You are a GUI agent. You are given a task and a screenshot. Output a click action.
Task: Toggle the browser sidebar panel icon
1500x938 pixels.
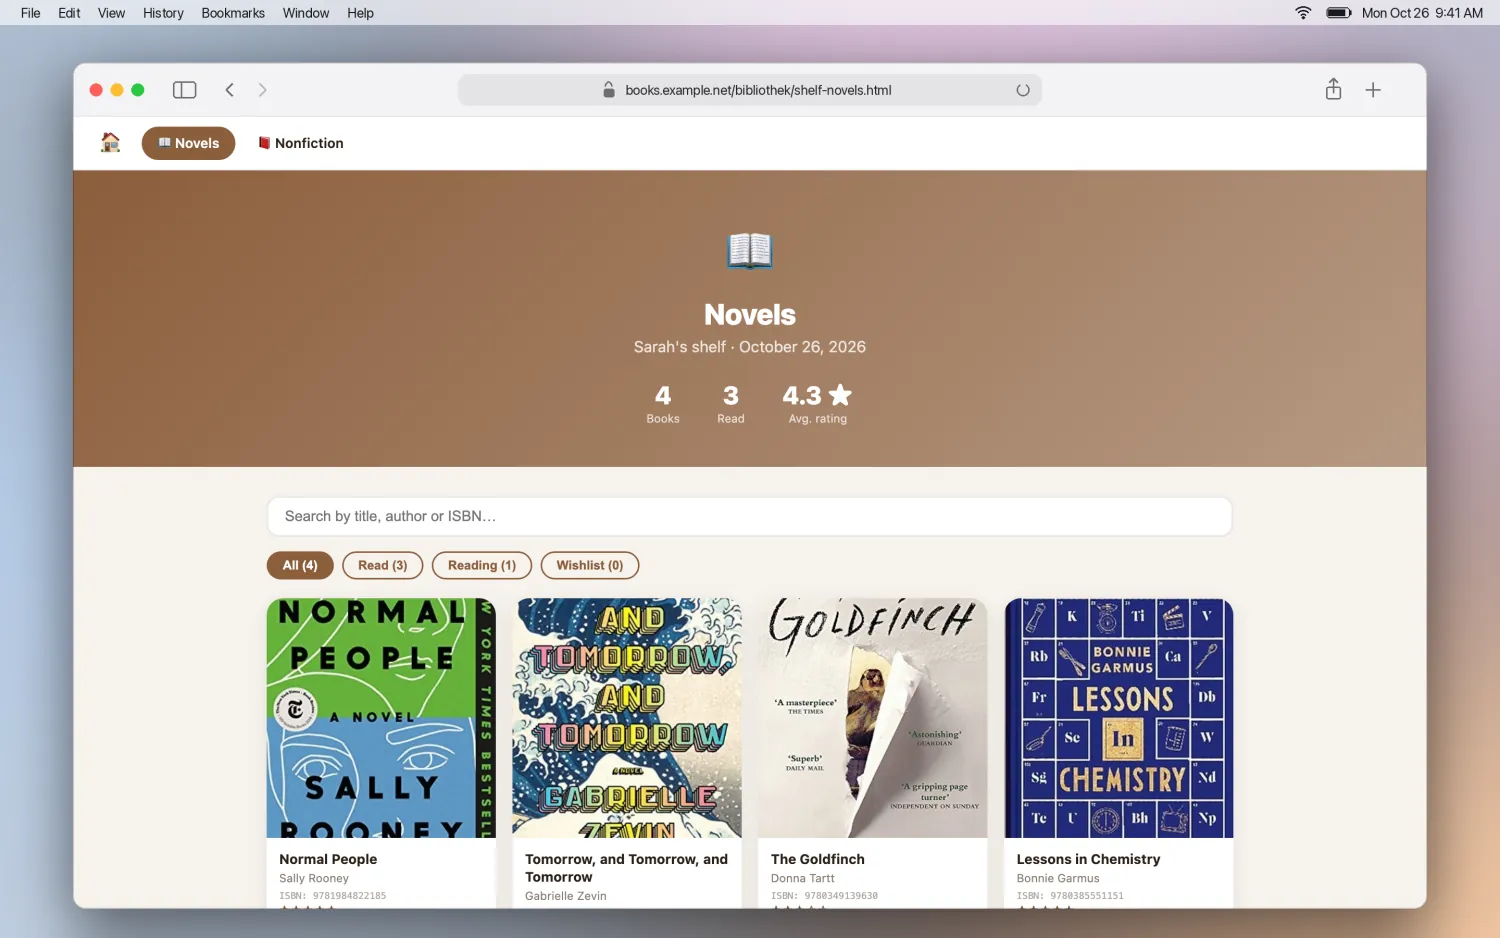tap(185, 90)
